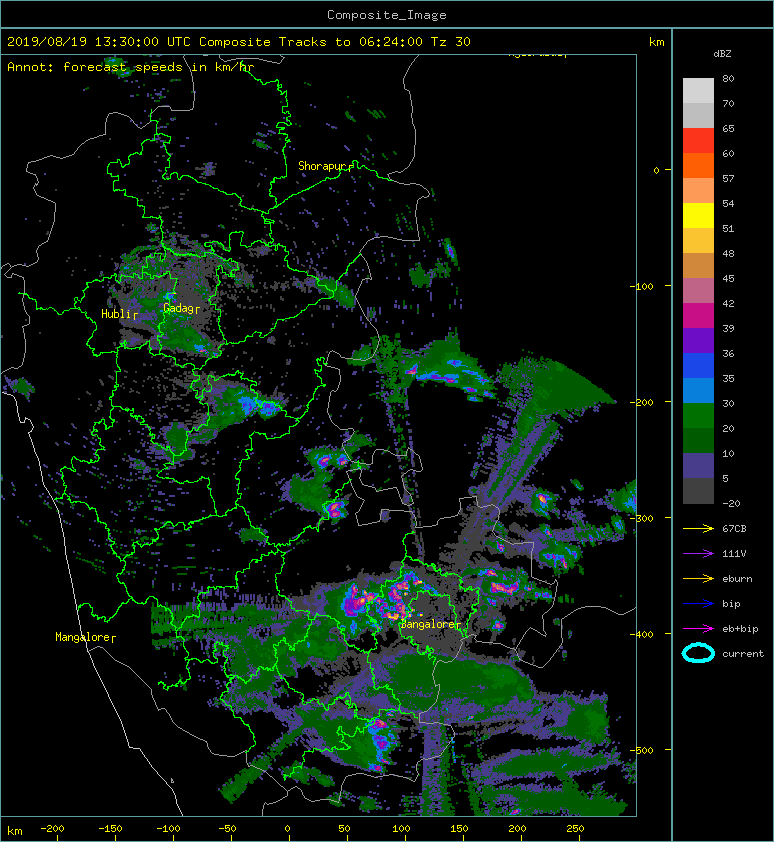Click the brown 45–48 dBZ swatch
Image resolution: width=774 pixels, height=842 pixels.
[x=698, y=265]
